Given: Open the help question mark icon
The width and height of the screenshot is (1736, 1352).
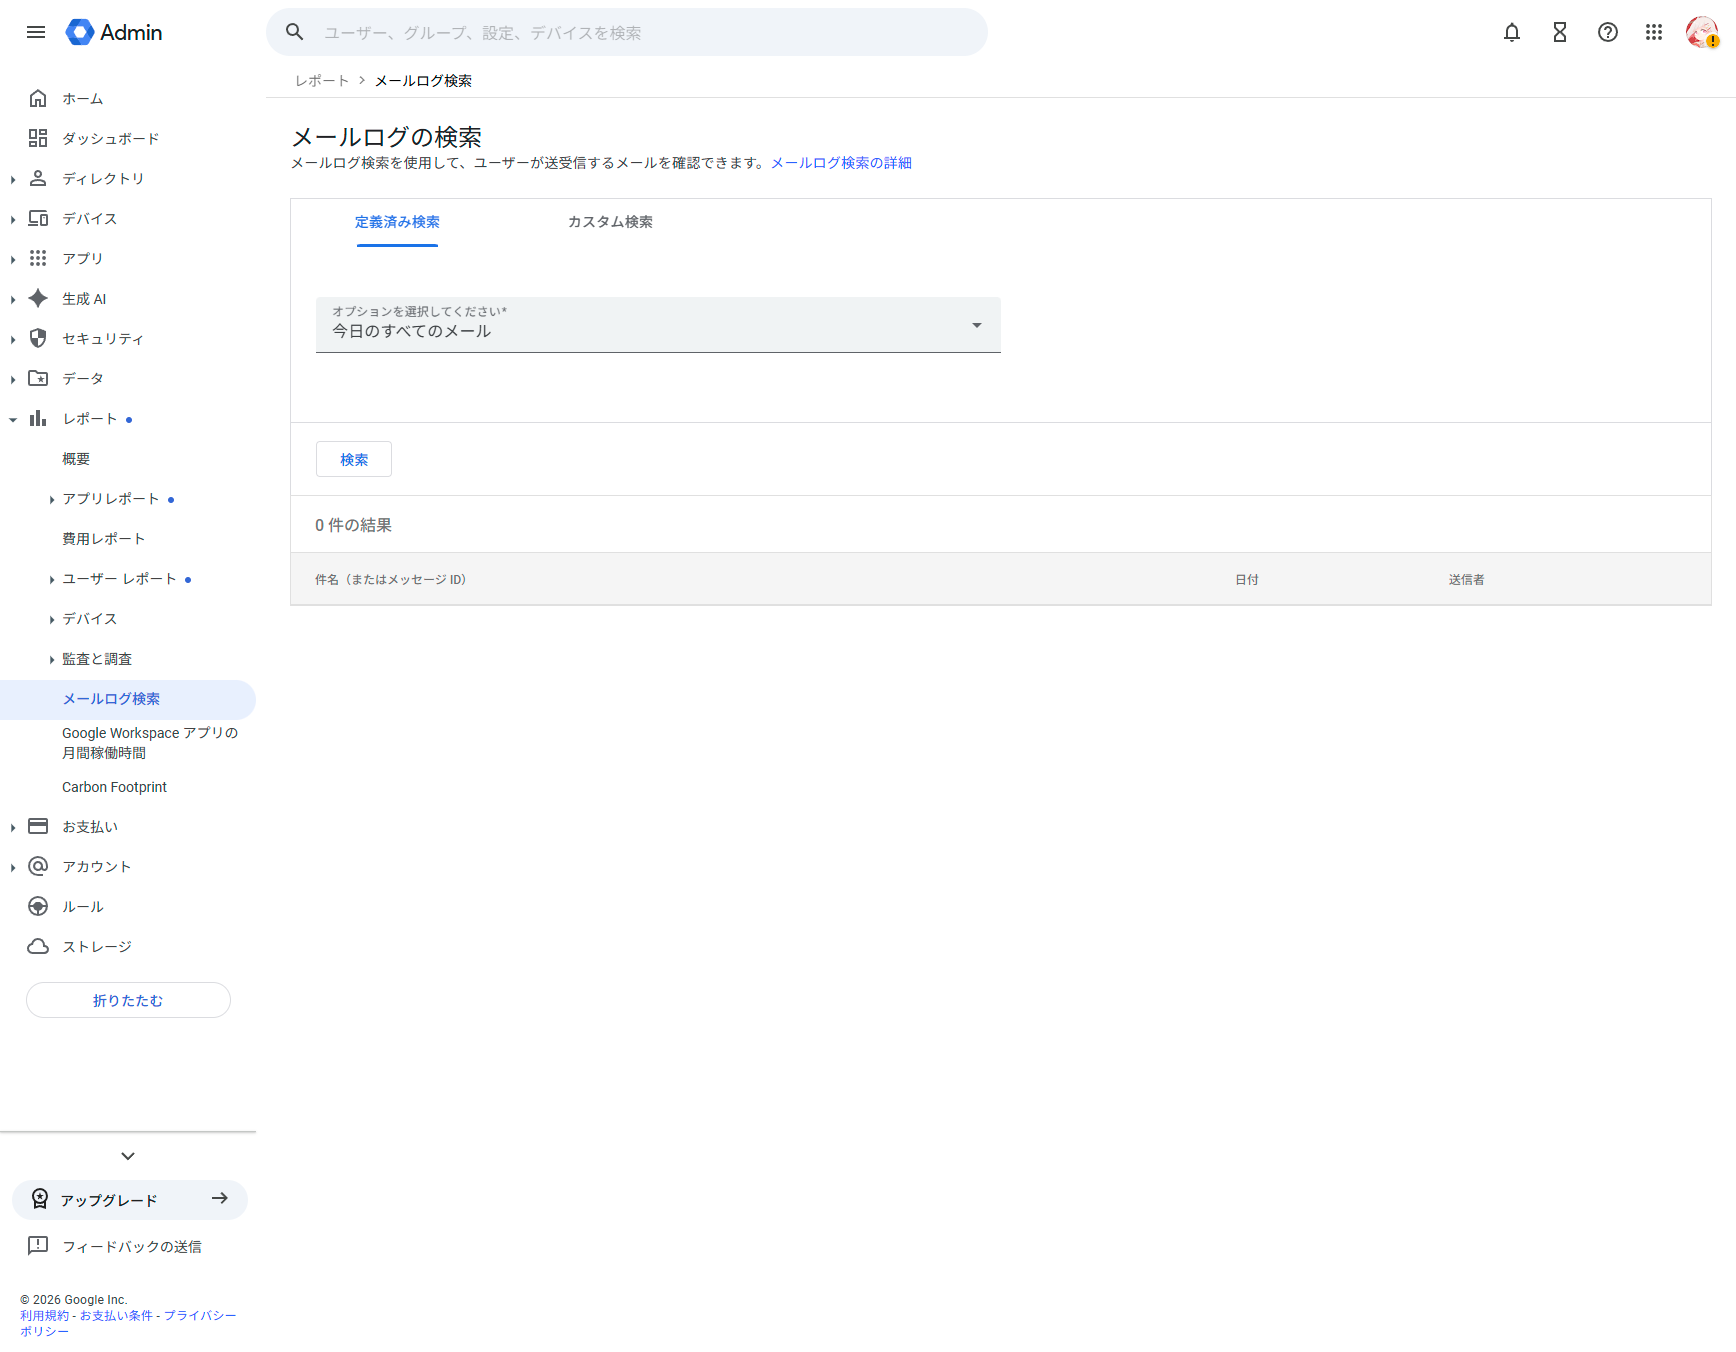Looking at the screenshot, I should click(x=1607, y=32).
